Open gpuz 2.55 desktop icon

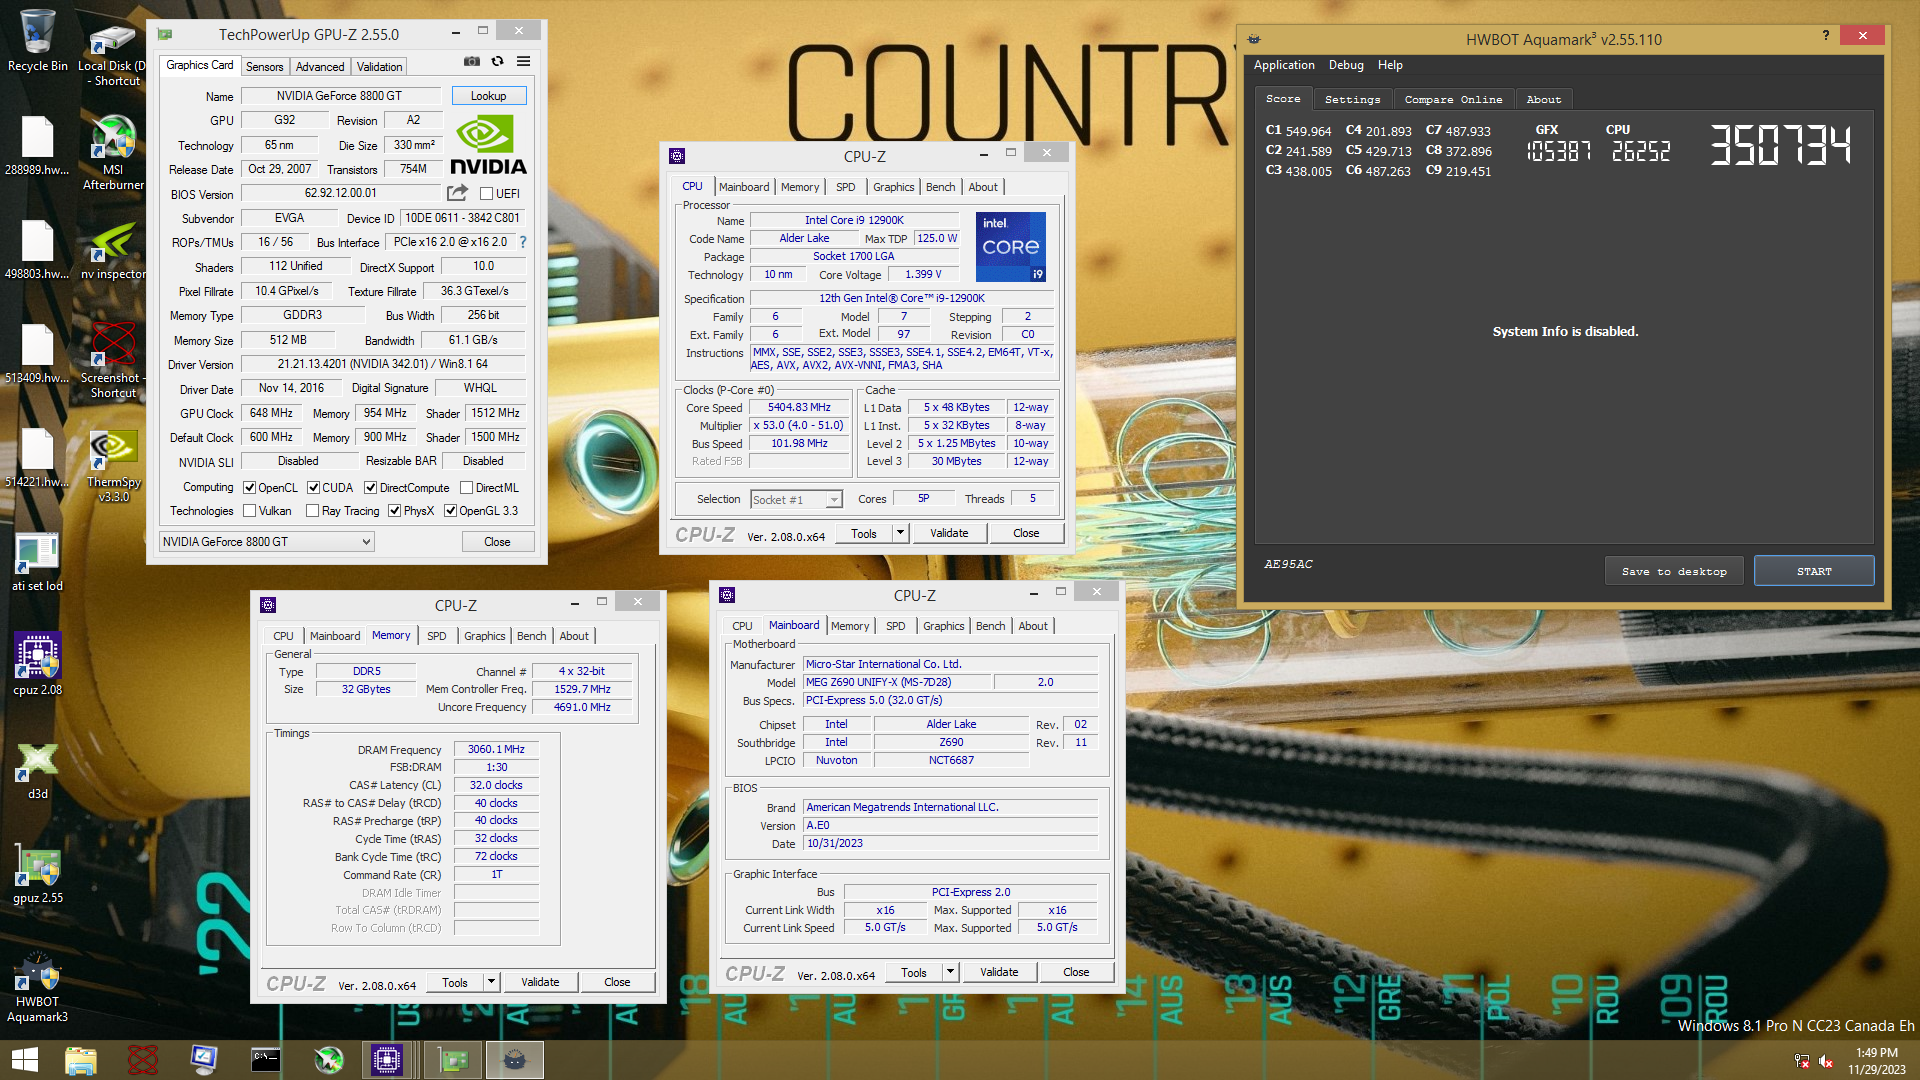coord(38,873)
